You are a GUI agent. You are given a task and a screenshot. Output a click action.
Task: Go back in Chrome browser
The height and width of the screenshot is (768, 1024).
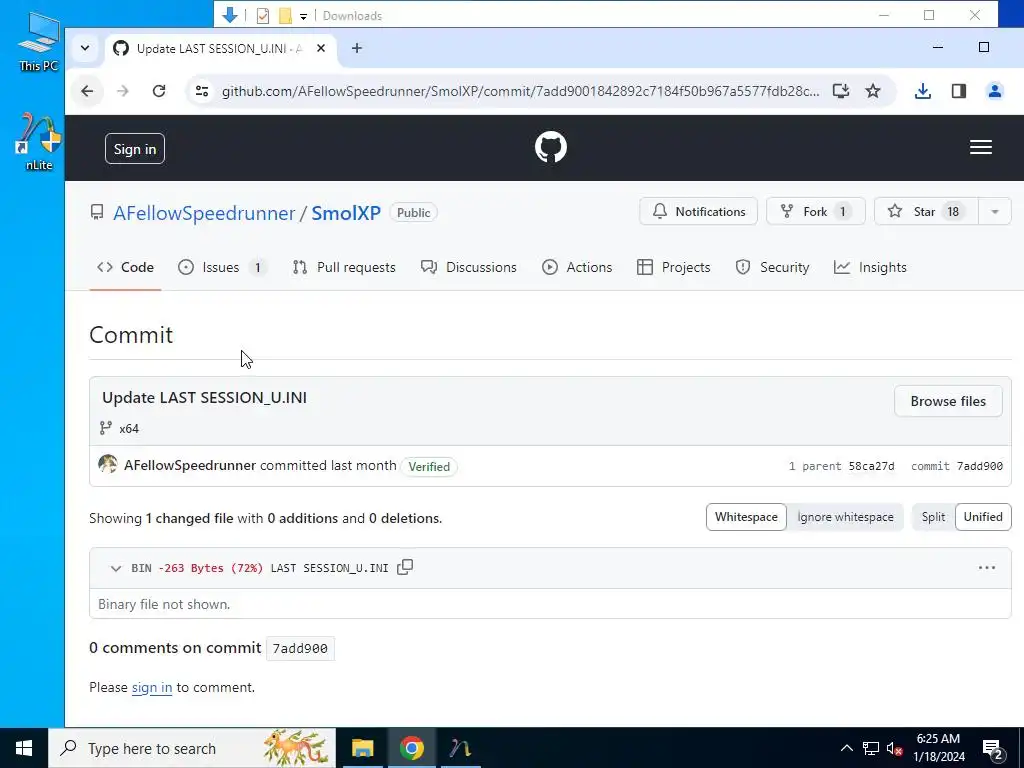(x=88, y=91)
